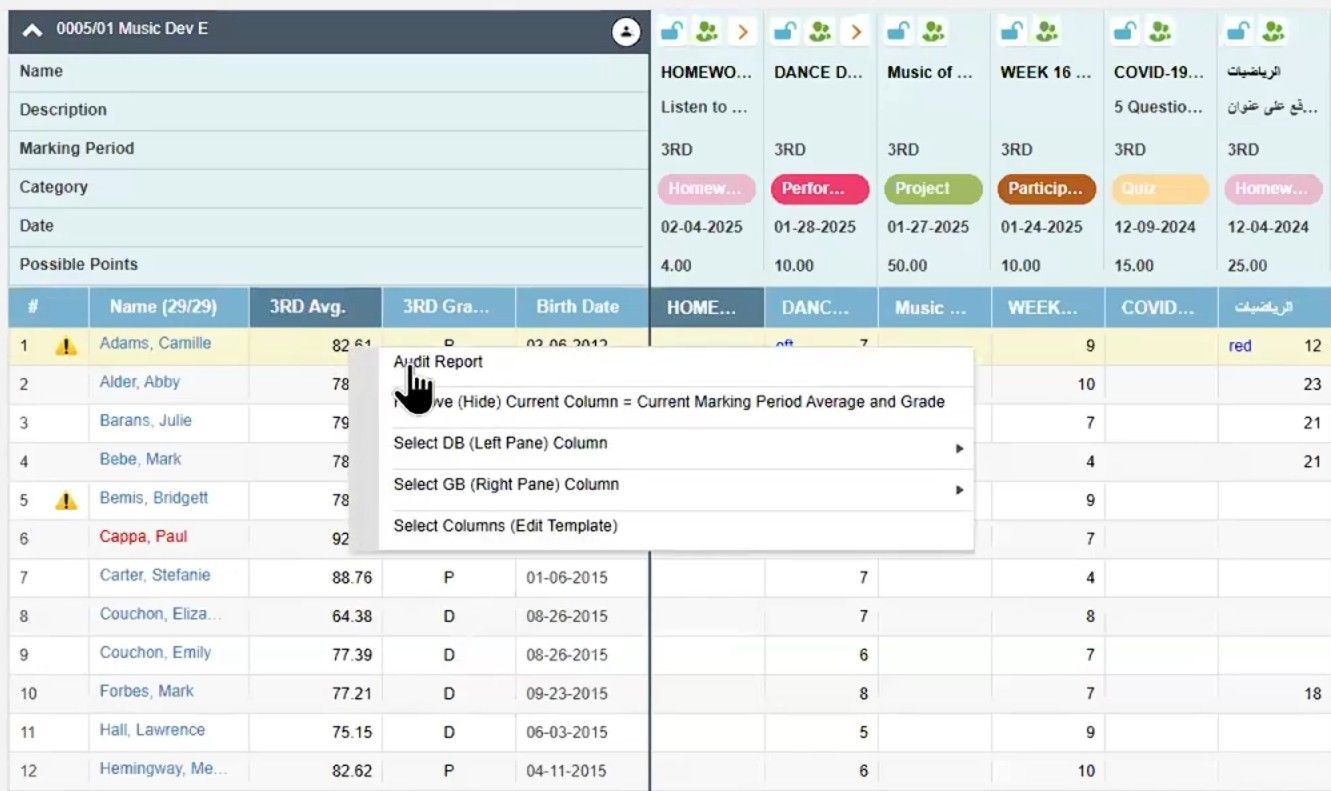This screenshot has height=791, width=1331.
Task: Sort by the Name (29/29) column header
Action: coord(168,307)
